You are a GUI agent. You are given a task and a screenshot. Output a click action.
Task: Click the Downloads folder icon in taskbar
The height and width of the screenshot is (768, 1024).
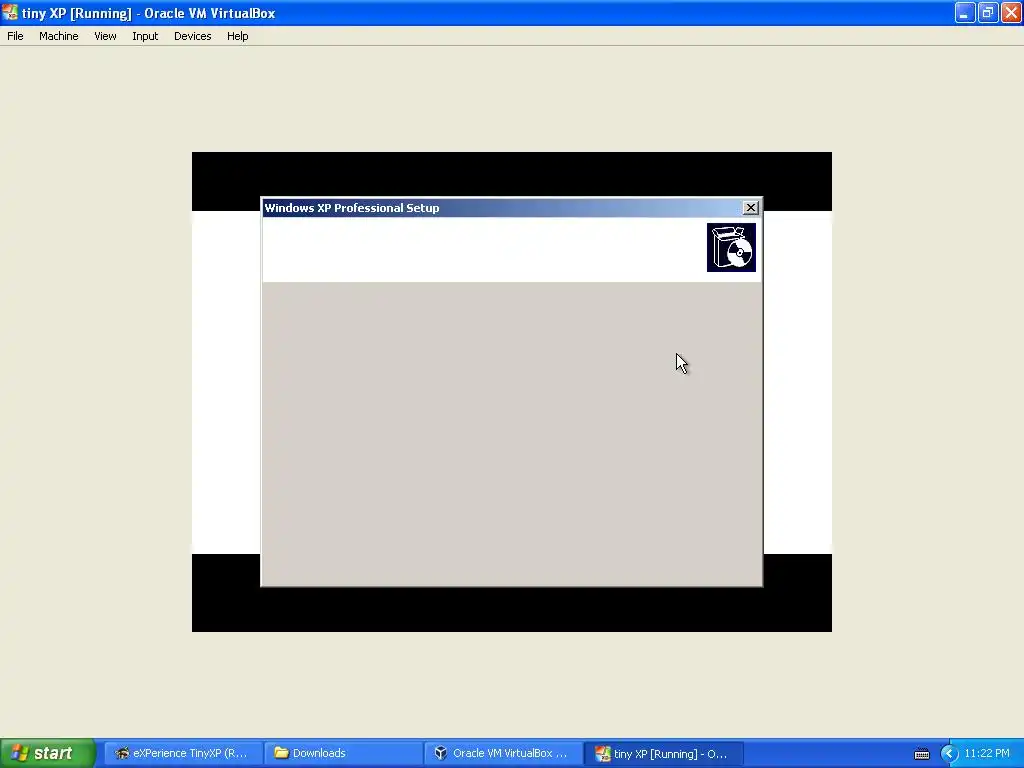coord(281,753)
